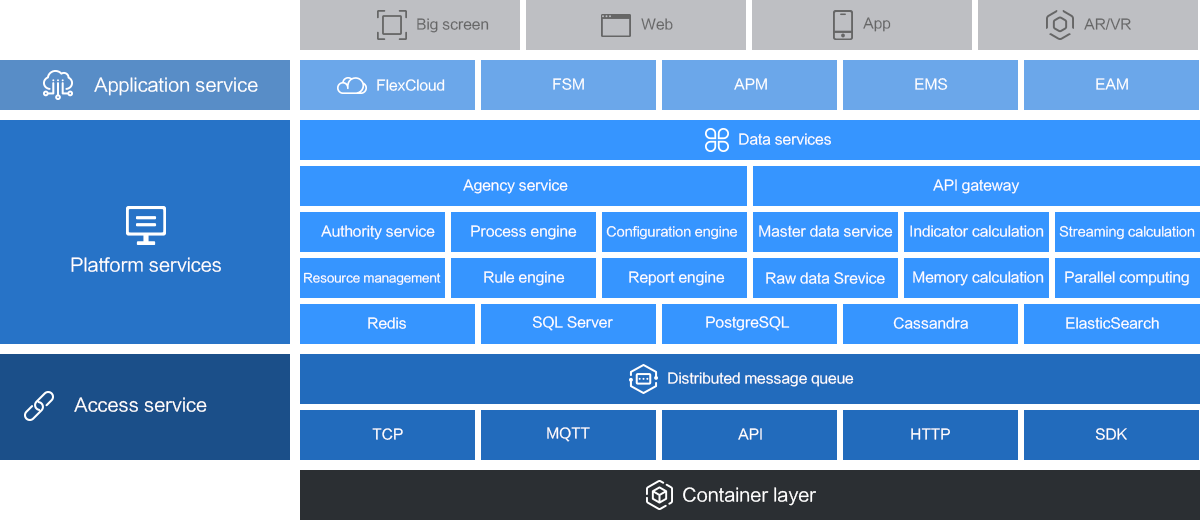Click the Distributed message queue icon

(643, 379)
